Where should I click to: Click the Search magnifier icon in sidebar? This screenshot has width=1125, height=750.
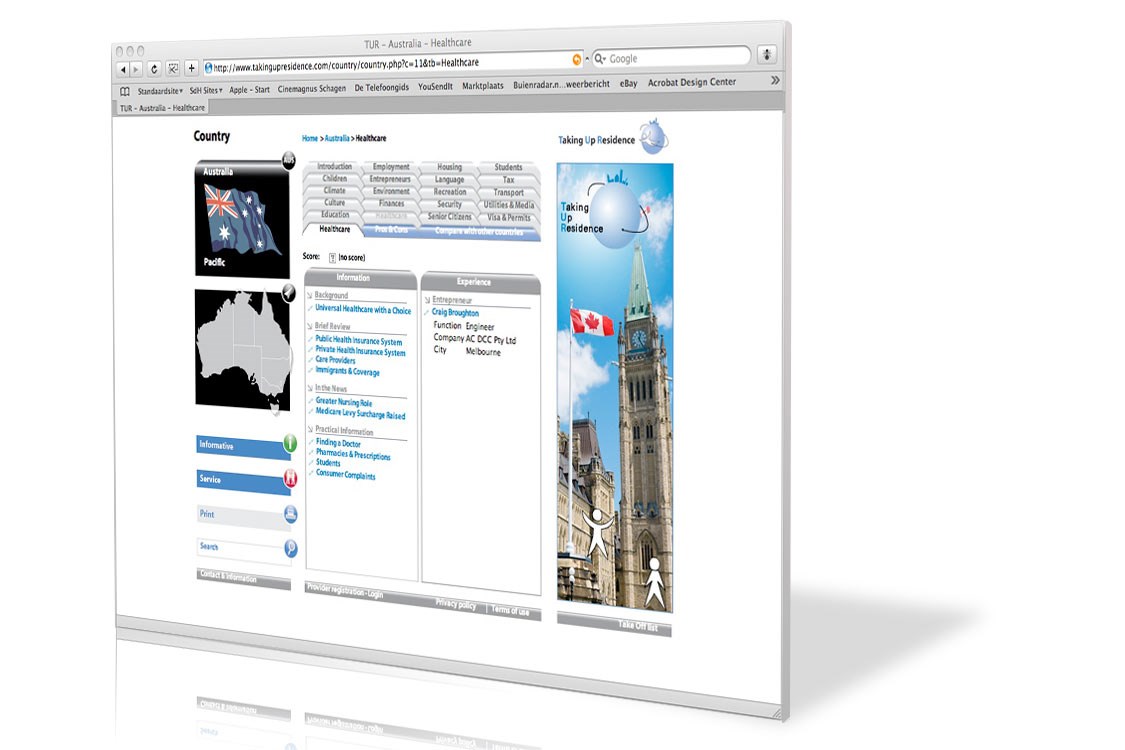290,548
